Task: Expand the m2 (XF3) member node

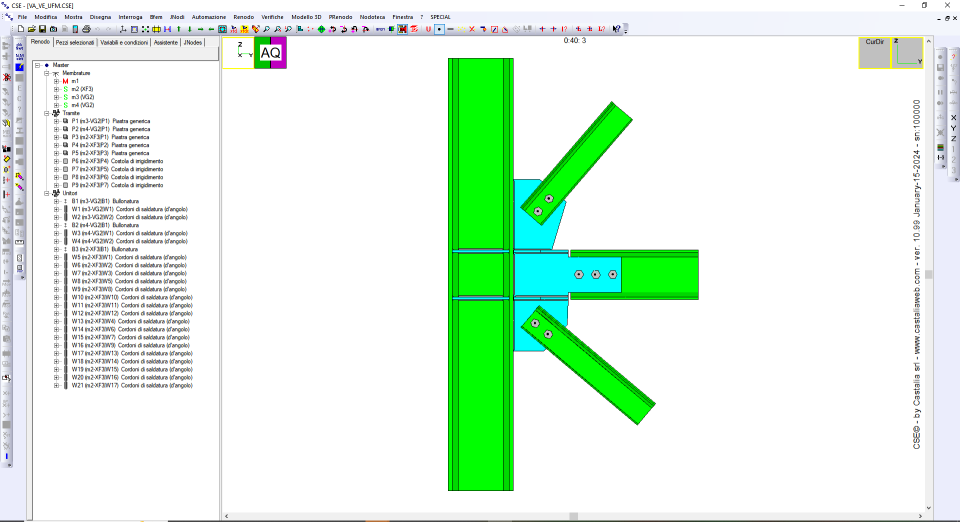Action: tap(56, 89)
